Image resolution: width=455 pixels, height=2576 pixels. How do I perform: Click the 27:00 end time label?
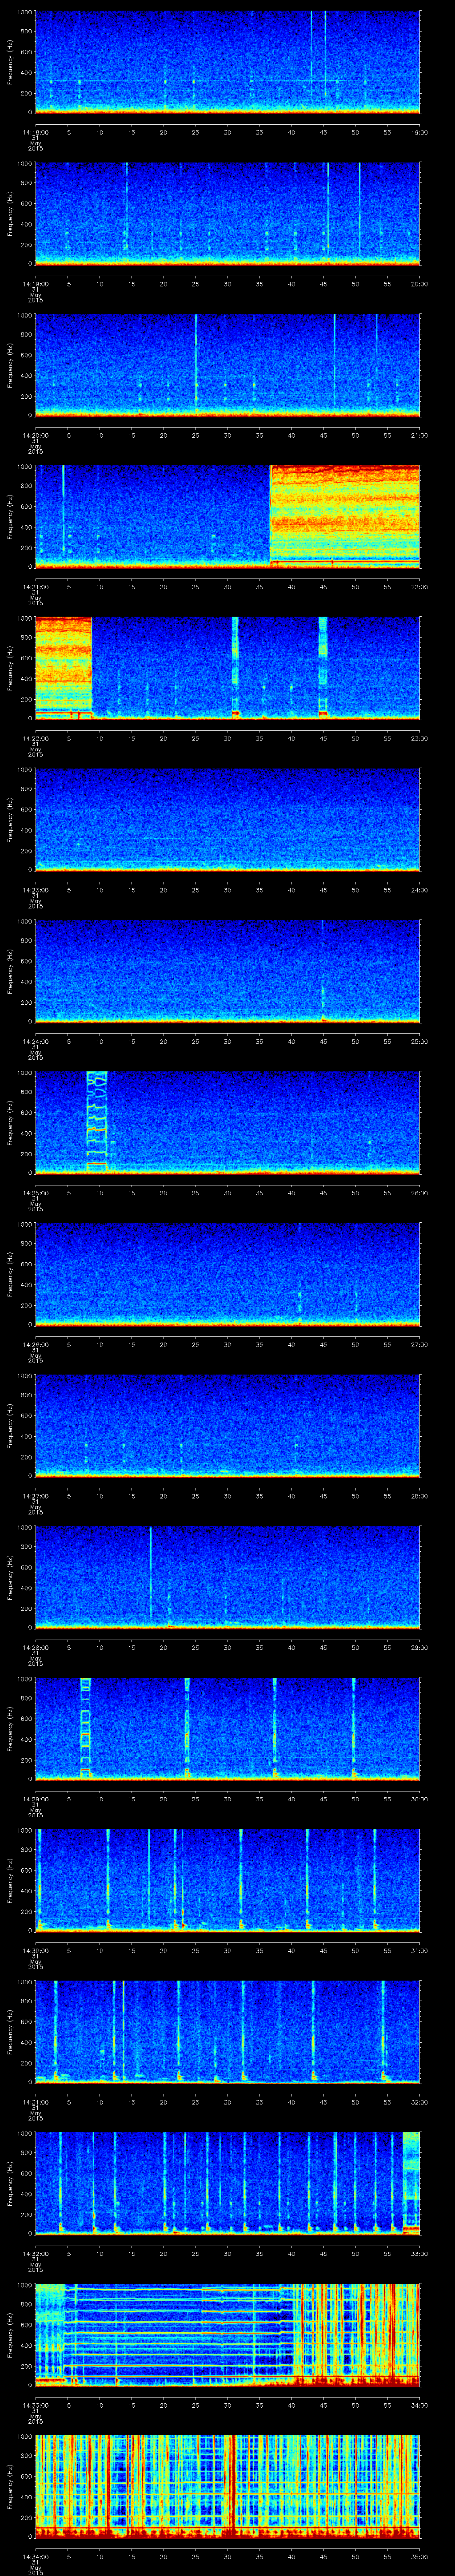[x=420, y=1344]
